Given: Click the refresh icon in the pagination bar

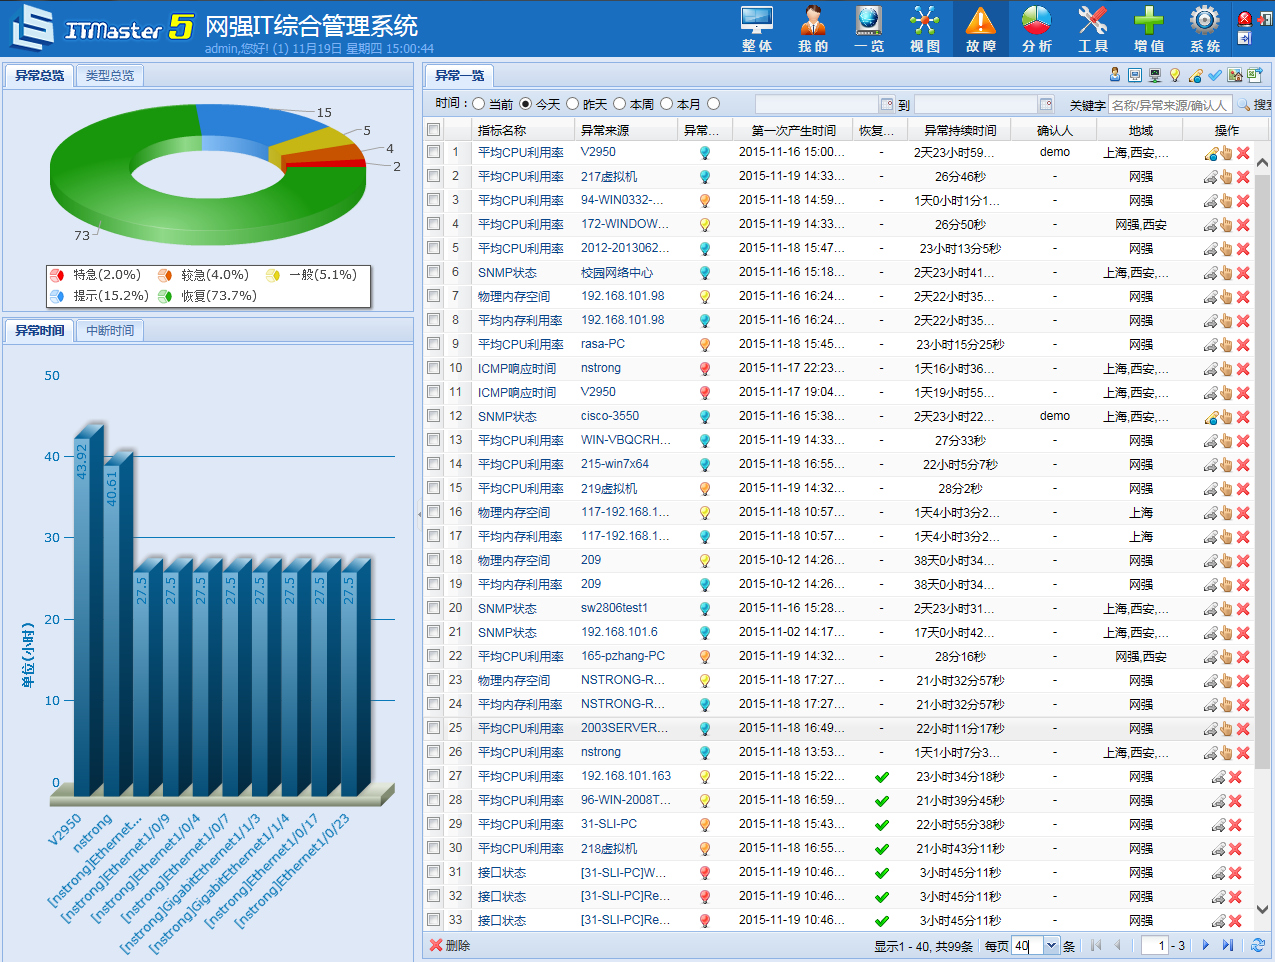Looking at the screenshot, I should tap(1258, 945).
